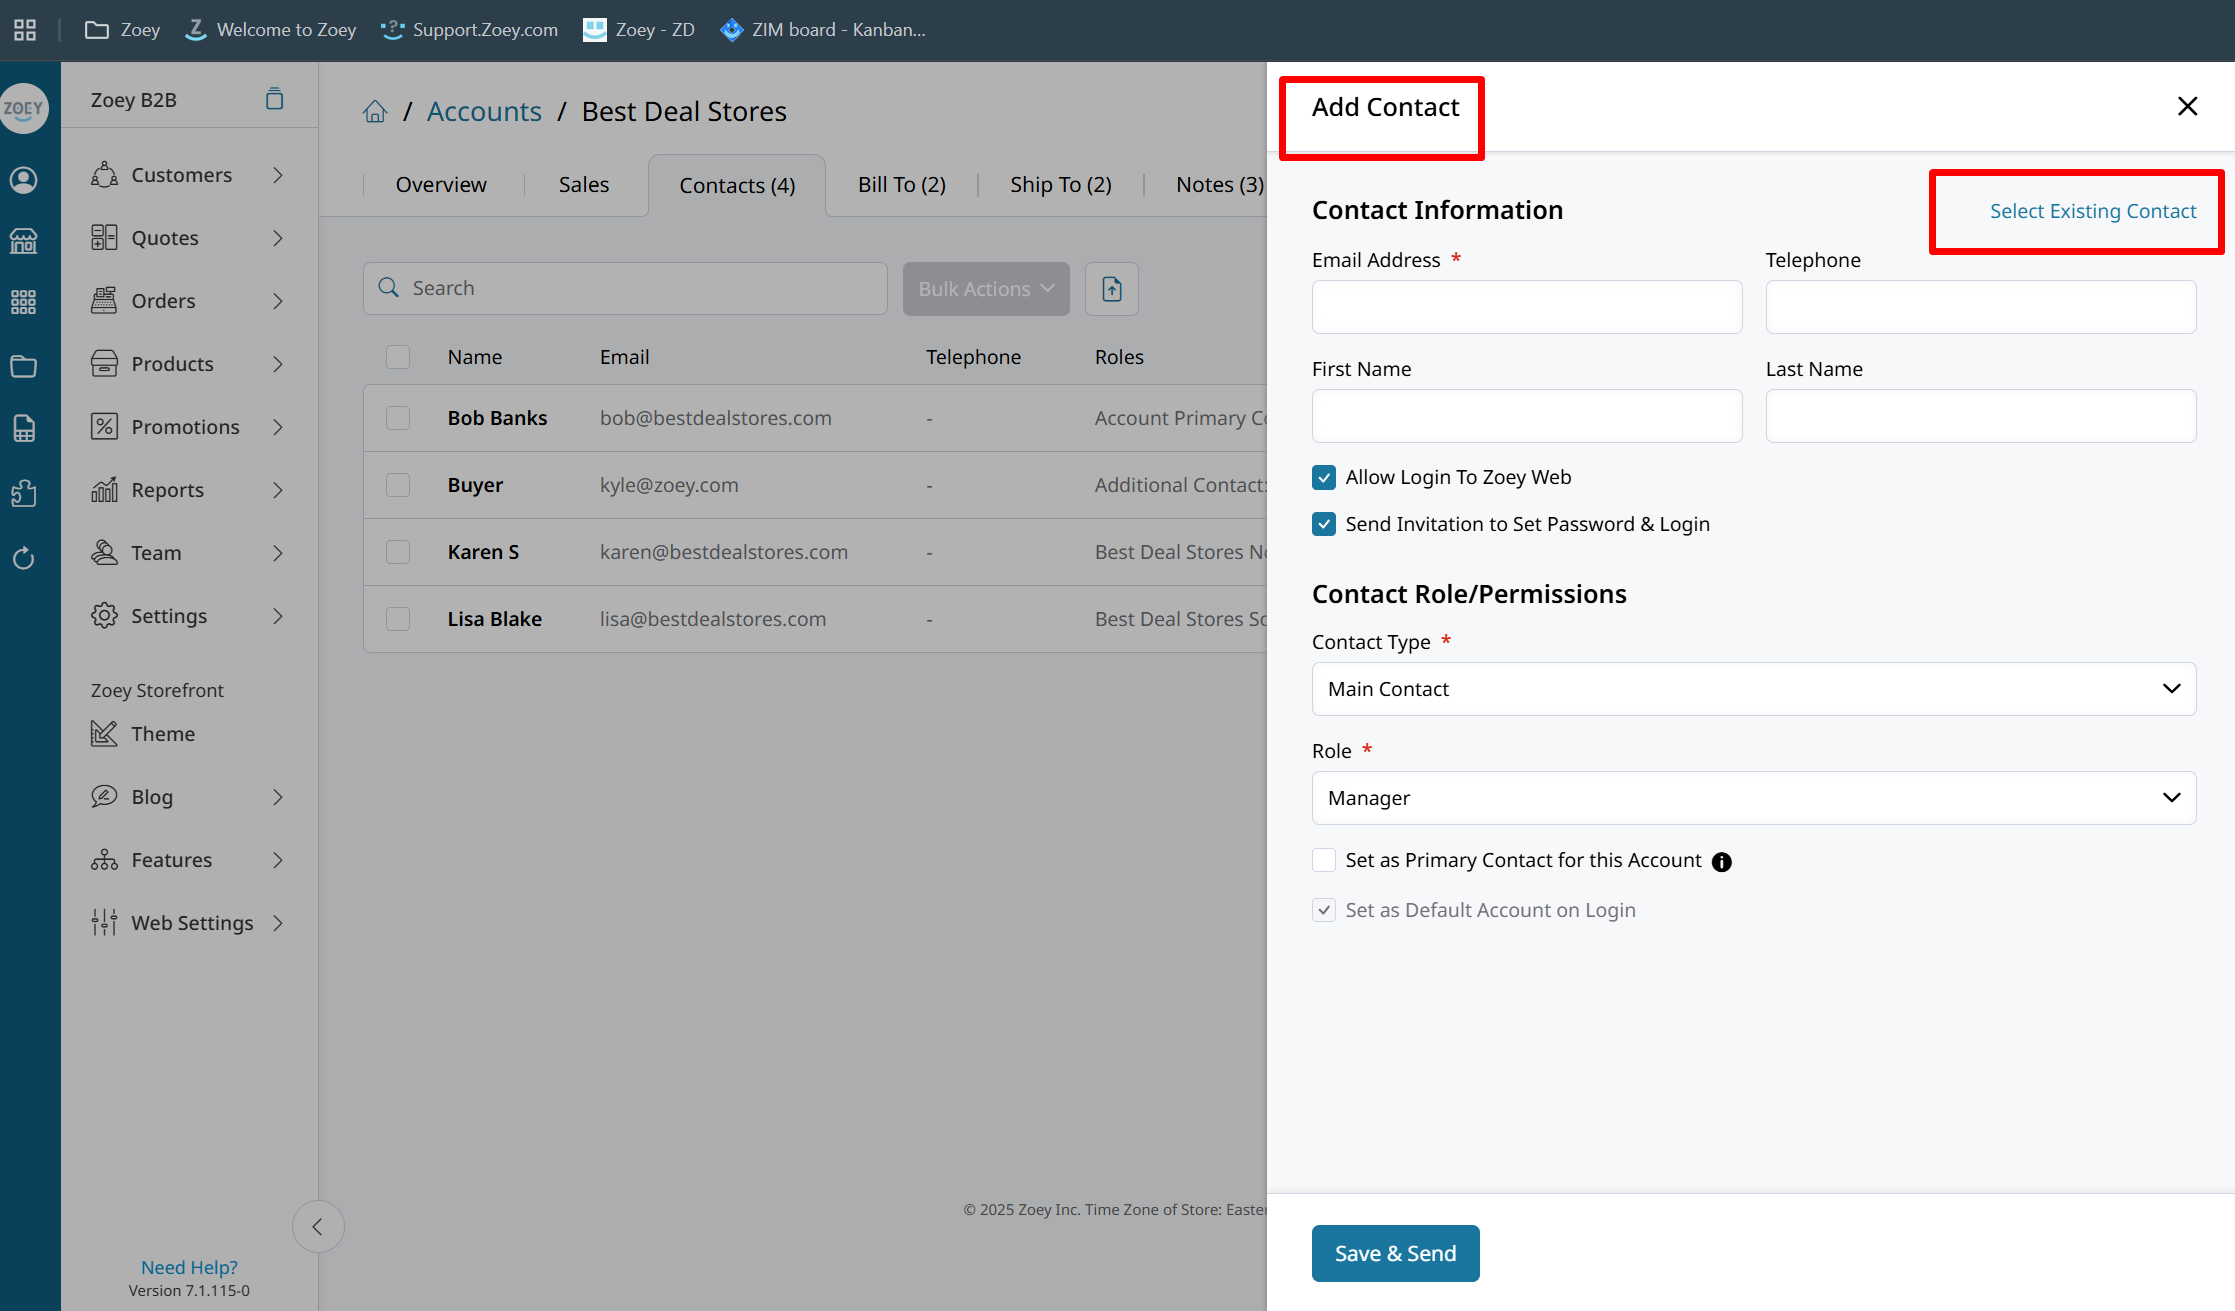Screen dimensions: 2235x1311
Task: Open ZIM board Kanban bookmark
Action: (823, 30)
